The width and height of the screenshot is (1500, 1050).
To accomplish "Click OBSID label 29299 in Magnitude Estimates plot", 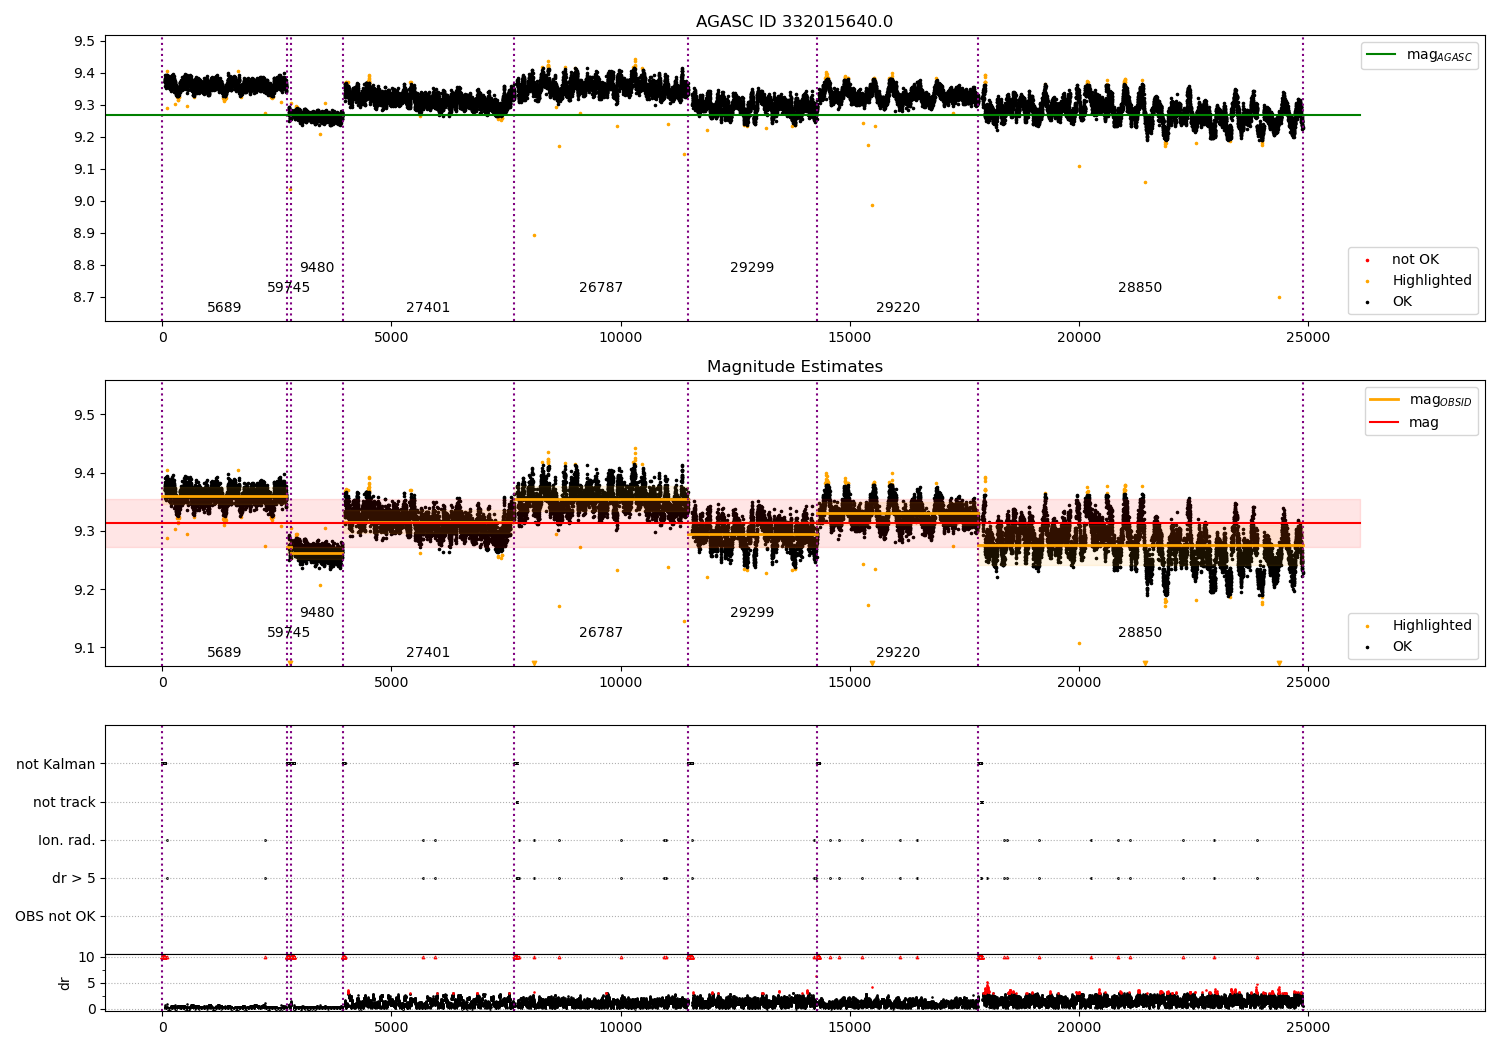I will coord(752,613).
